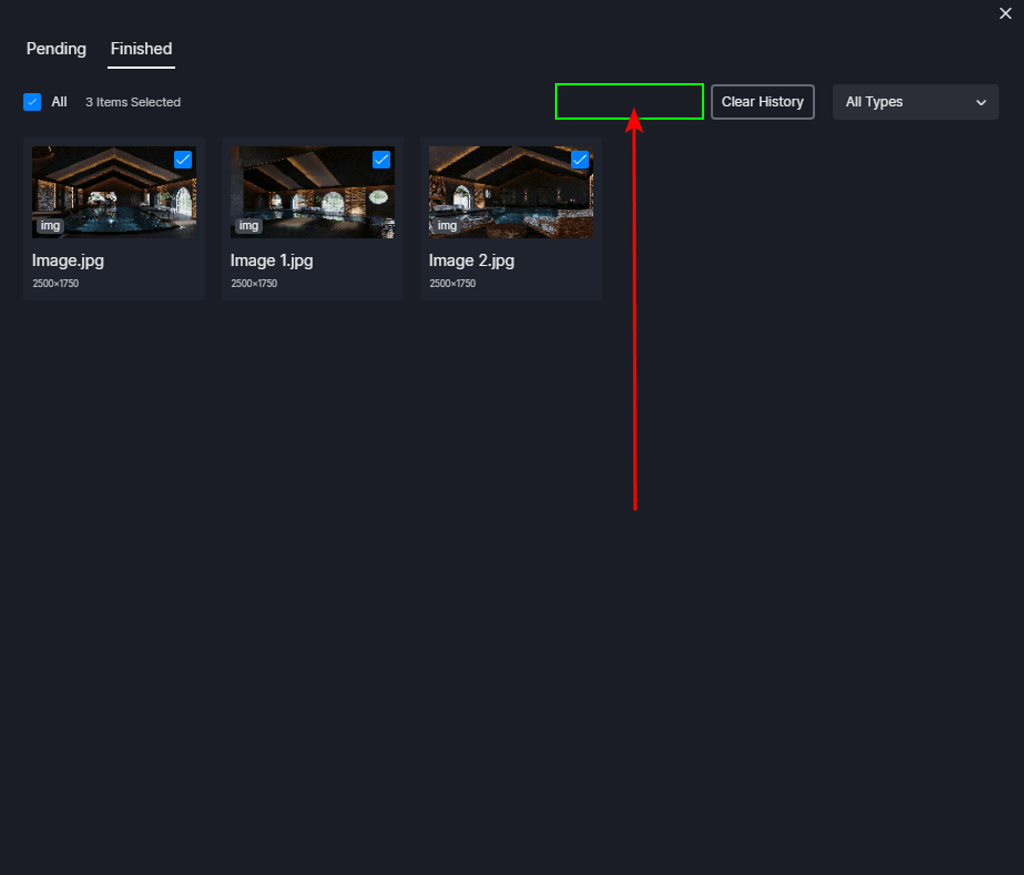The width and height of the screenshot is (1024, 875).
Task: Open the Image.jpg thumbnail preview
Action: [113, 191]
